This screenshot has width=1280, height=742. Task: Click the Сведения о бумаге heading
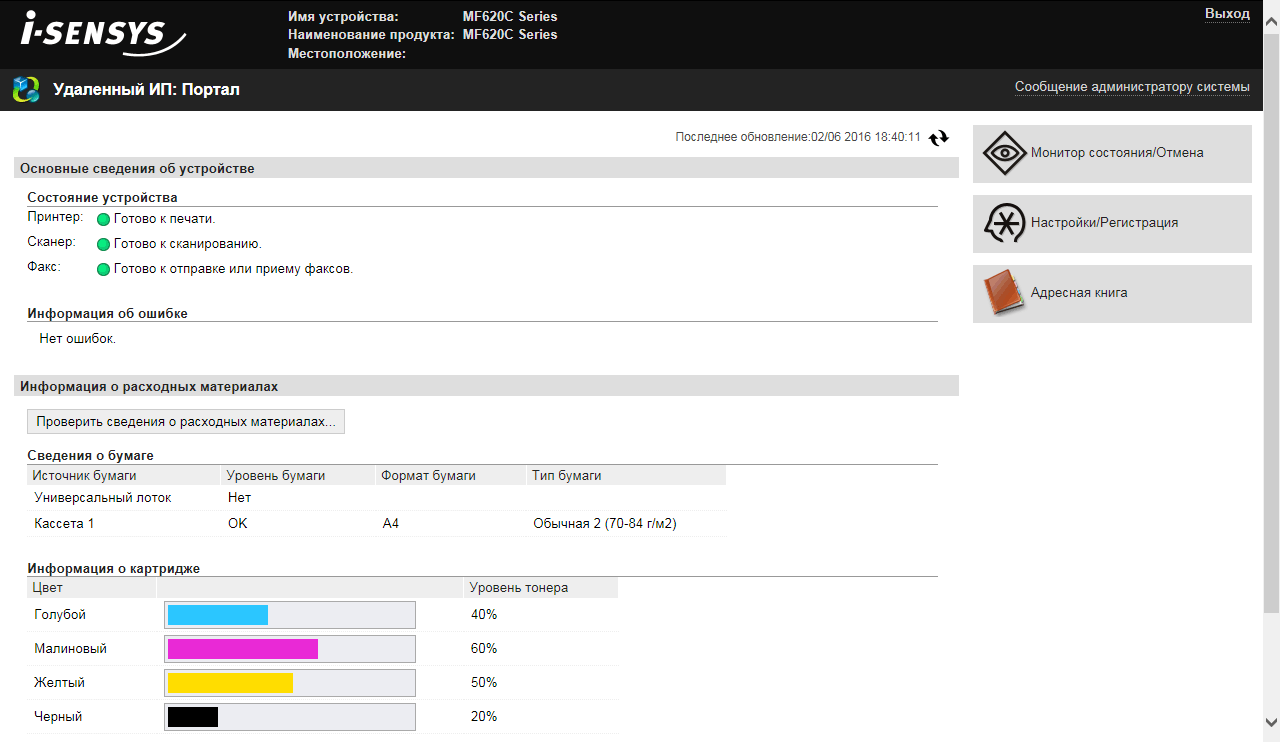pyautogui.click(x=90, y=456)
